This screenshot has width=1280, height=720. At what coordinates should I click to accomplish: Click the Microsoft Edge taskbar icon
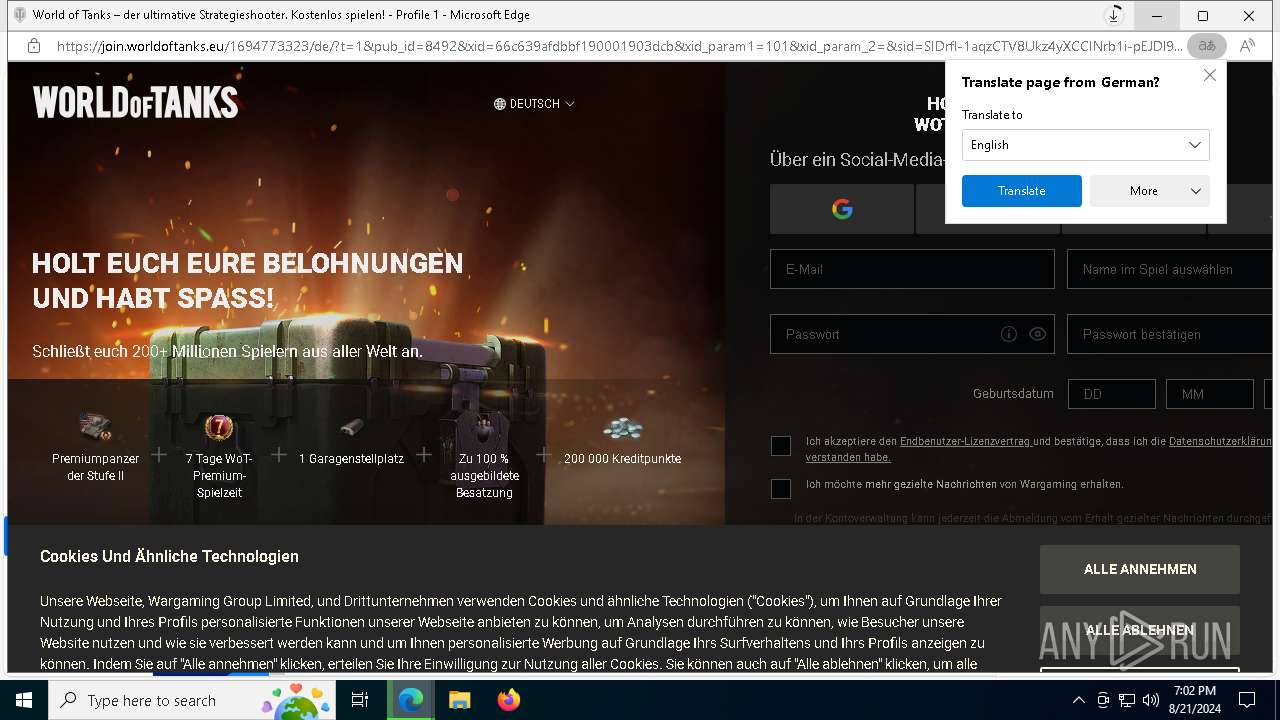point(411,700)
